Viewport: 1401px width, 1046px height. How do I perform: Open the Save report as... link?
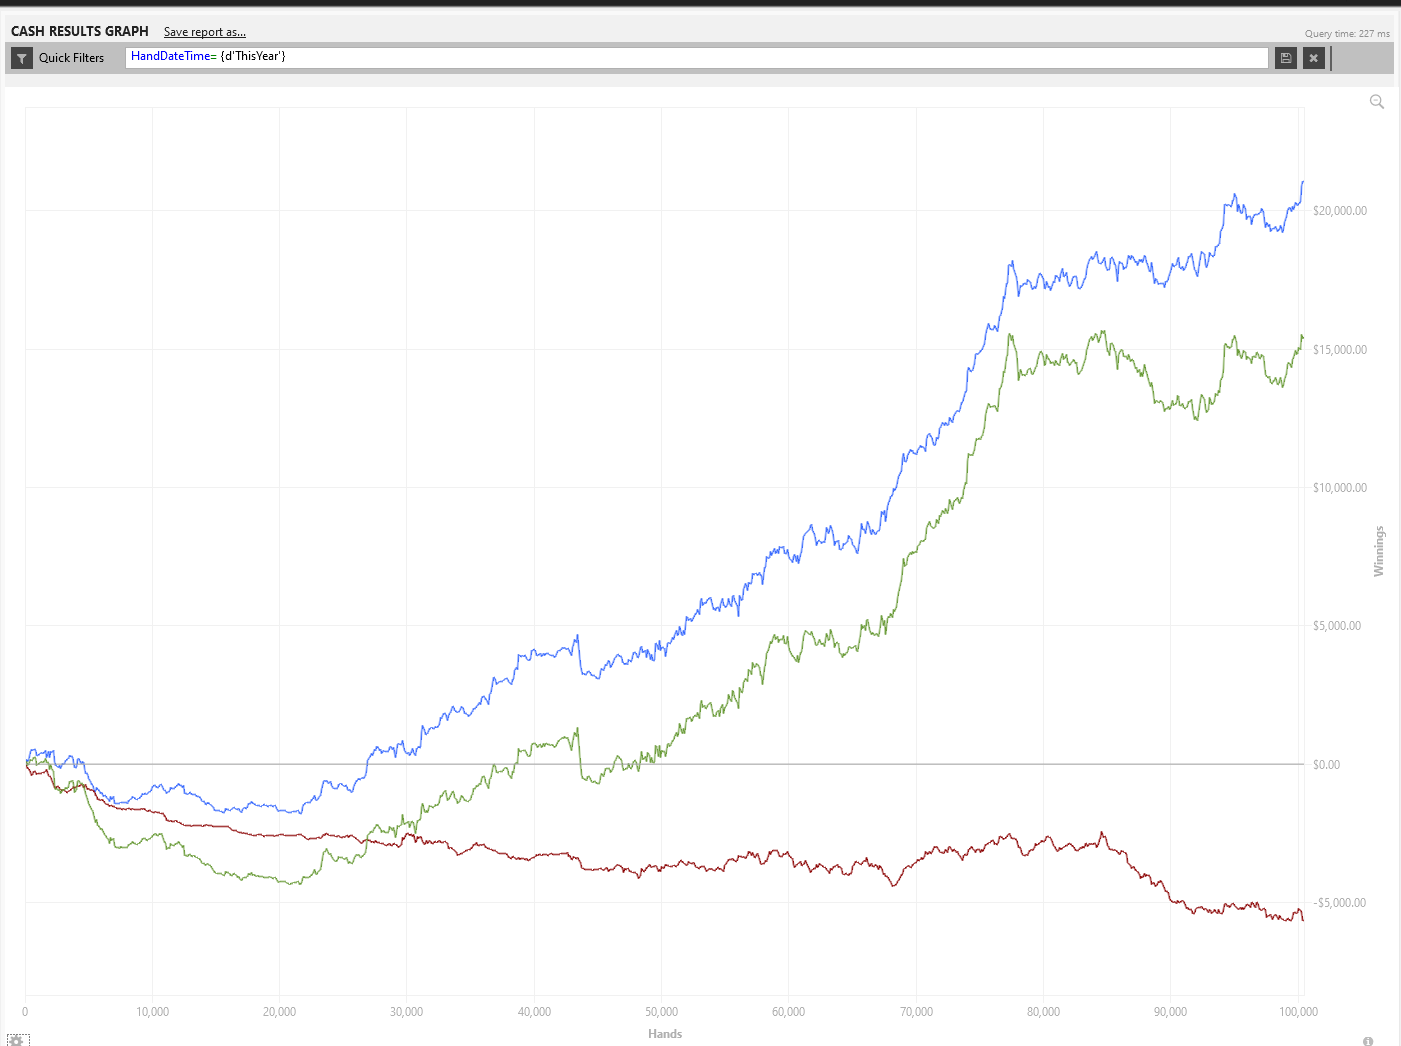click(204, 32)
